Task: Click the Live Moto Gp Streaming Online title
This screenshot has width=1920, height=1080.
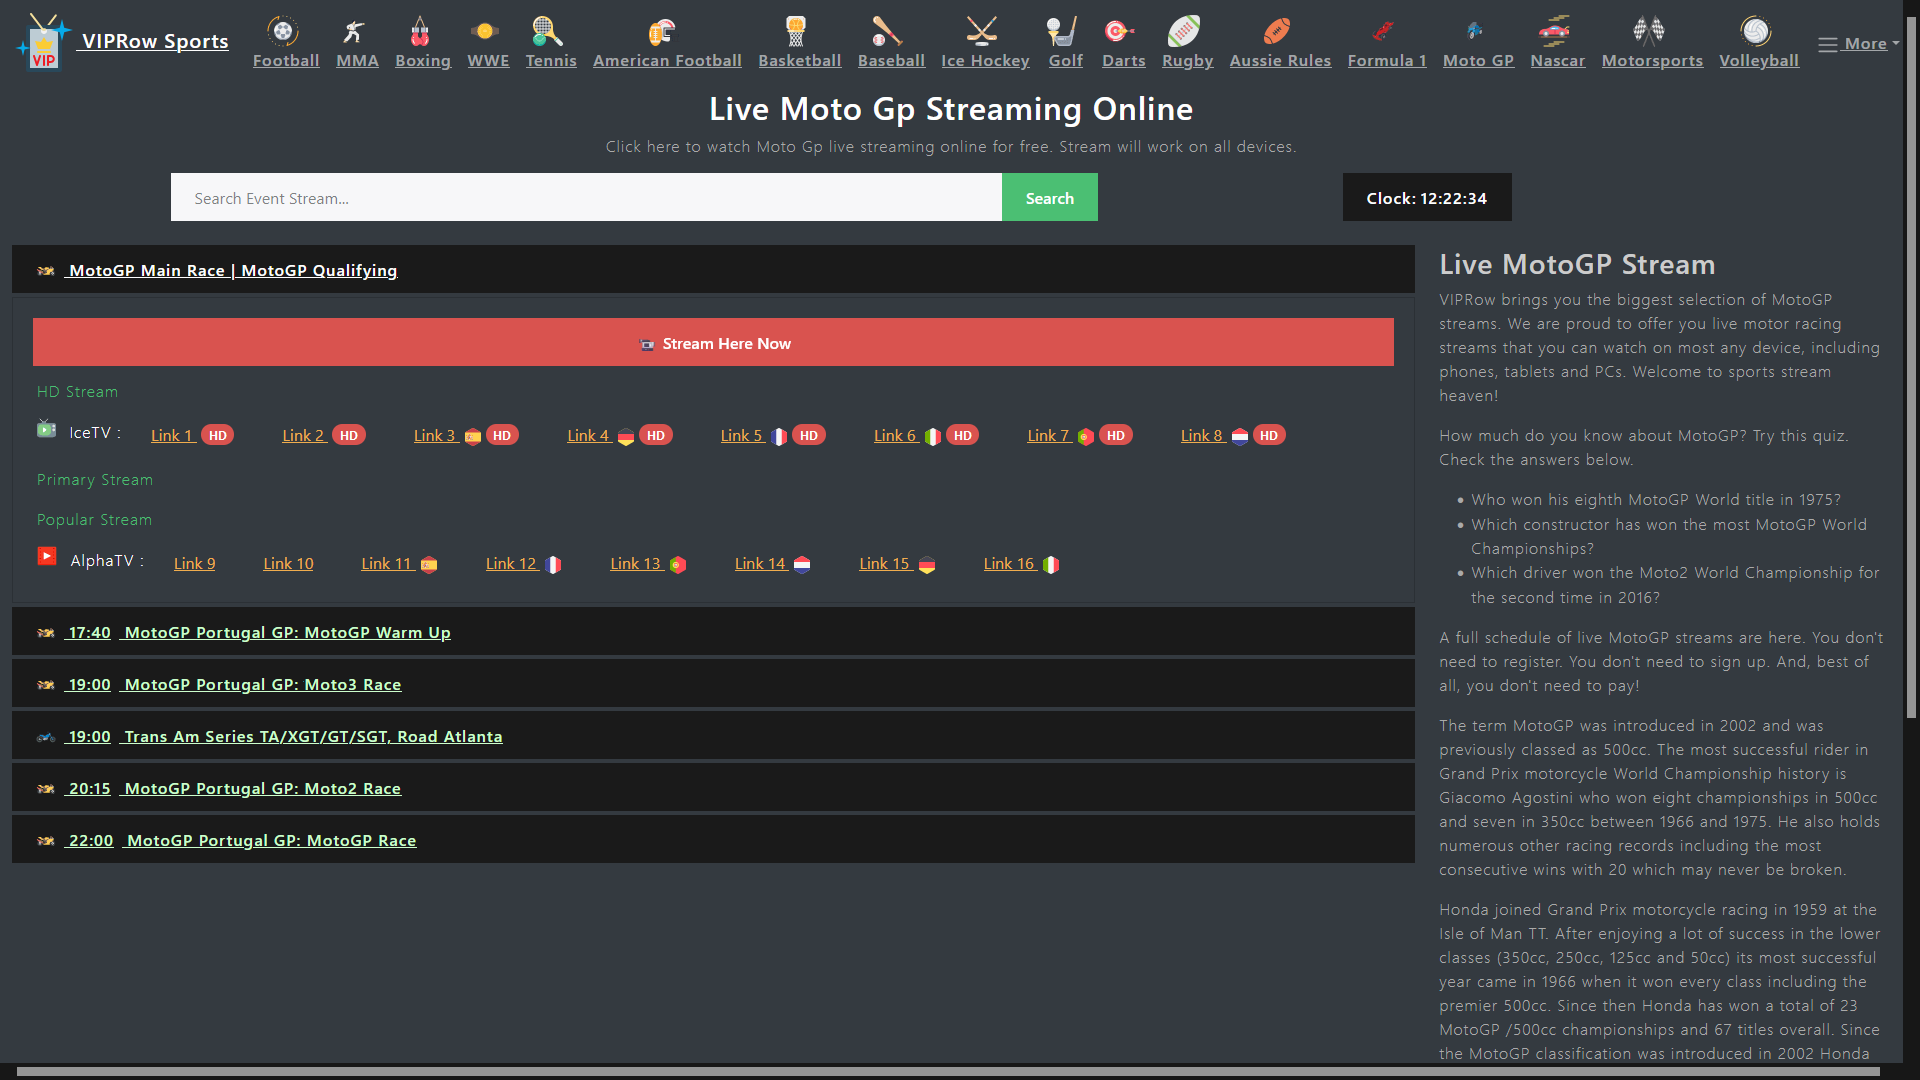Action: click(951, 108)
